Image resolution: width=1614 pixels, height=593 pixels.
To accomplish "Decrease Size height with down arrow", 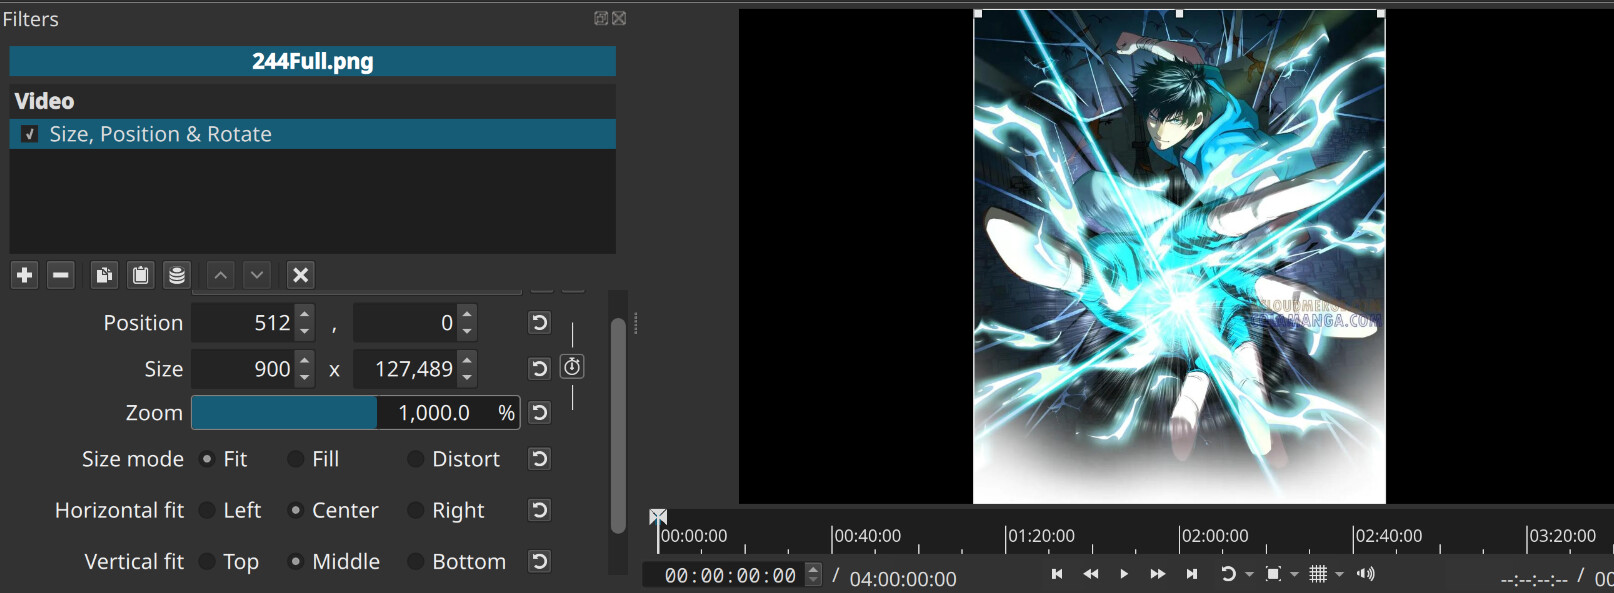I will coord(467,378).
